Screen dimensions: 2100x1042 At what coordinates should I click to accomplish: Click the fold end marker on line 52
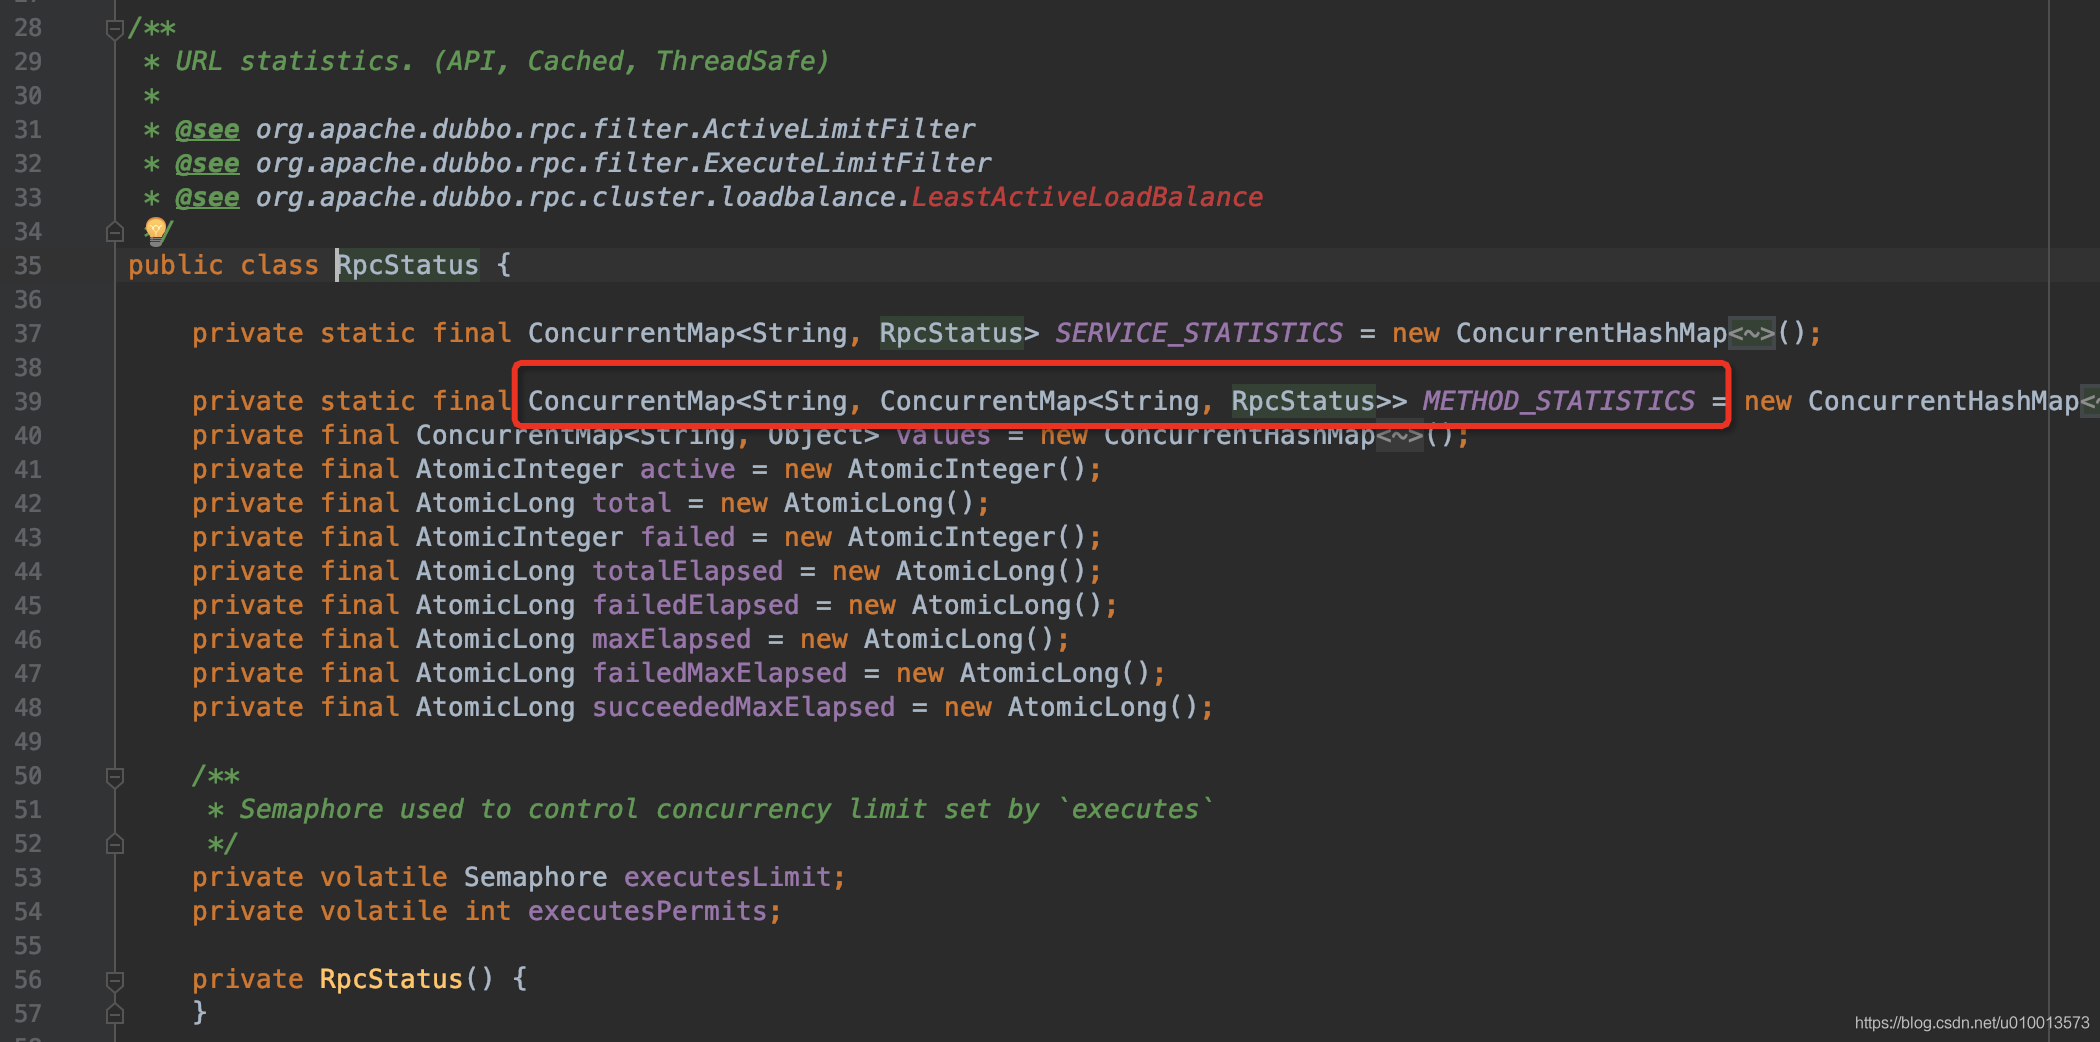[114, 844]
